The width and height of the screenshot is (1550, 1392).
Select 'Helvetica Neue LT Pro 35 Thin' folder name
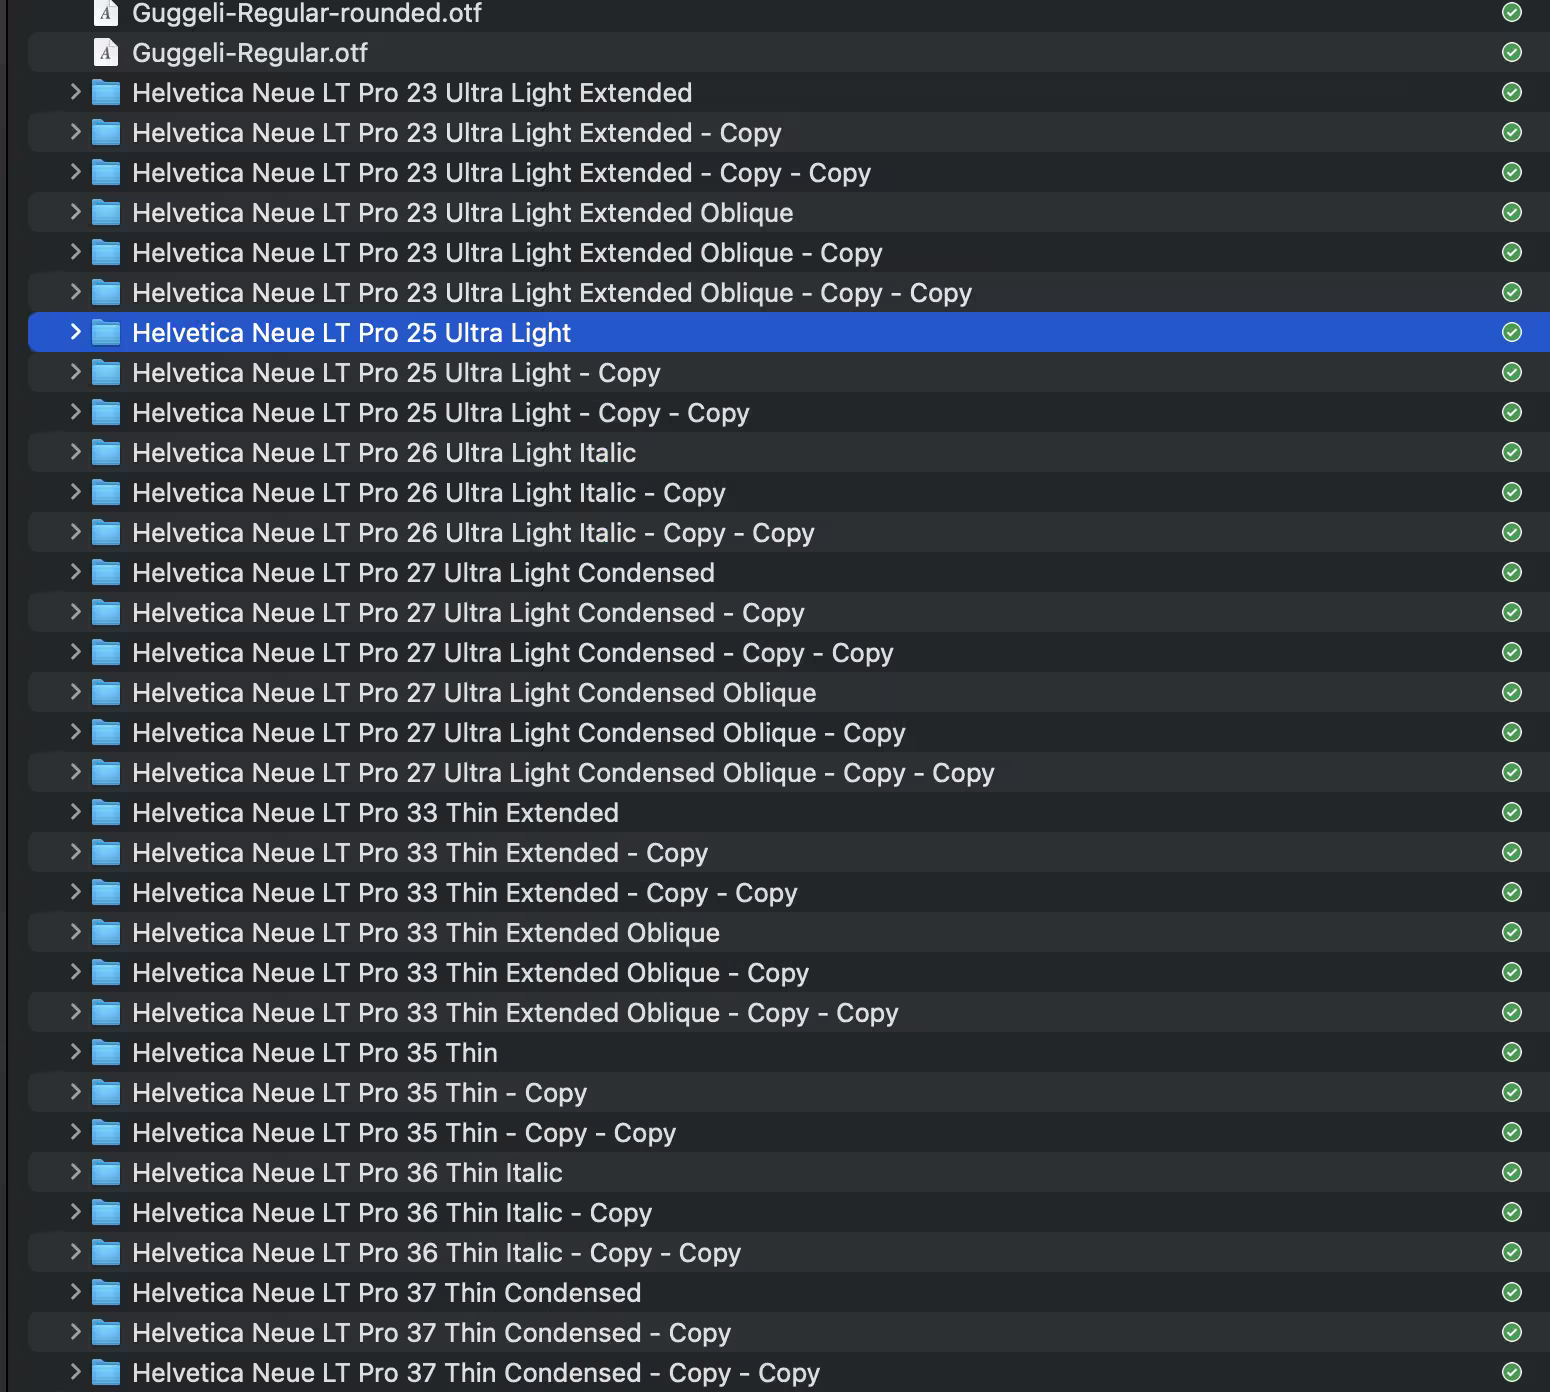pos(315,1053)
